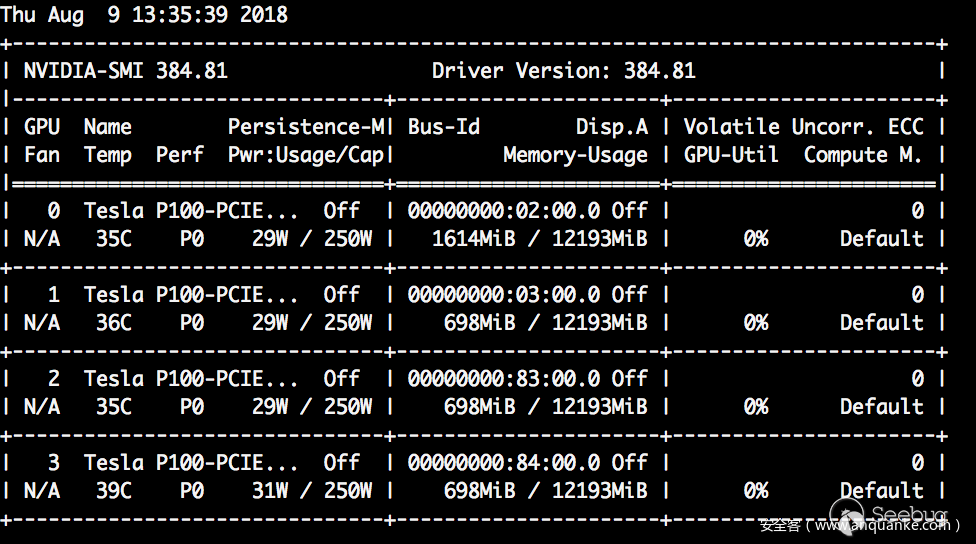This screenshot has height=544, width=976.
Task: Click the Compute M. column header
Action: (862, 155)
